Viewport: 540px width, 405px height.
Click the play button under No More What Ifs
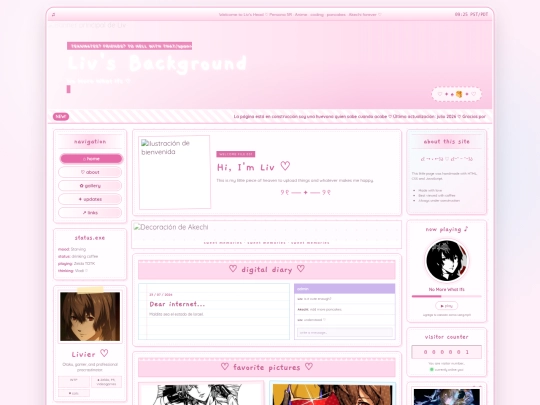tap(446, 306)
